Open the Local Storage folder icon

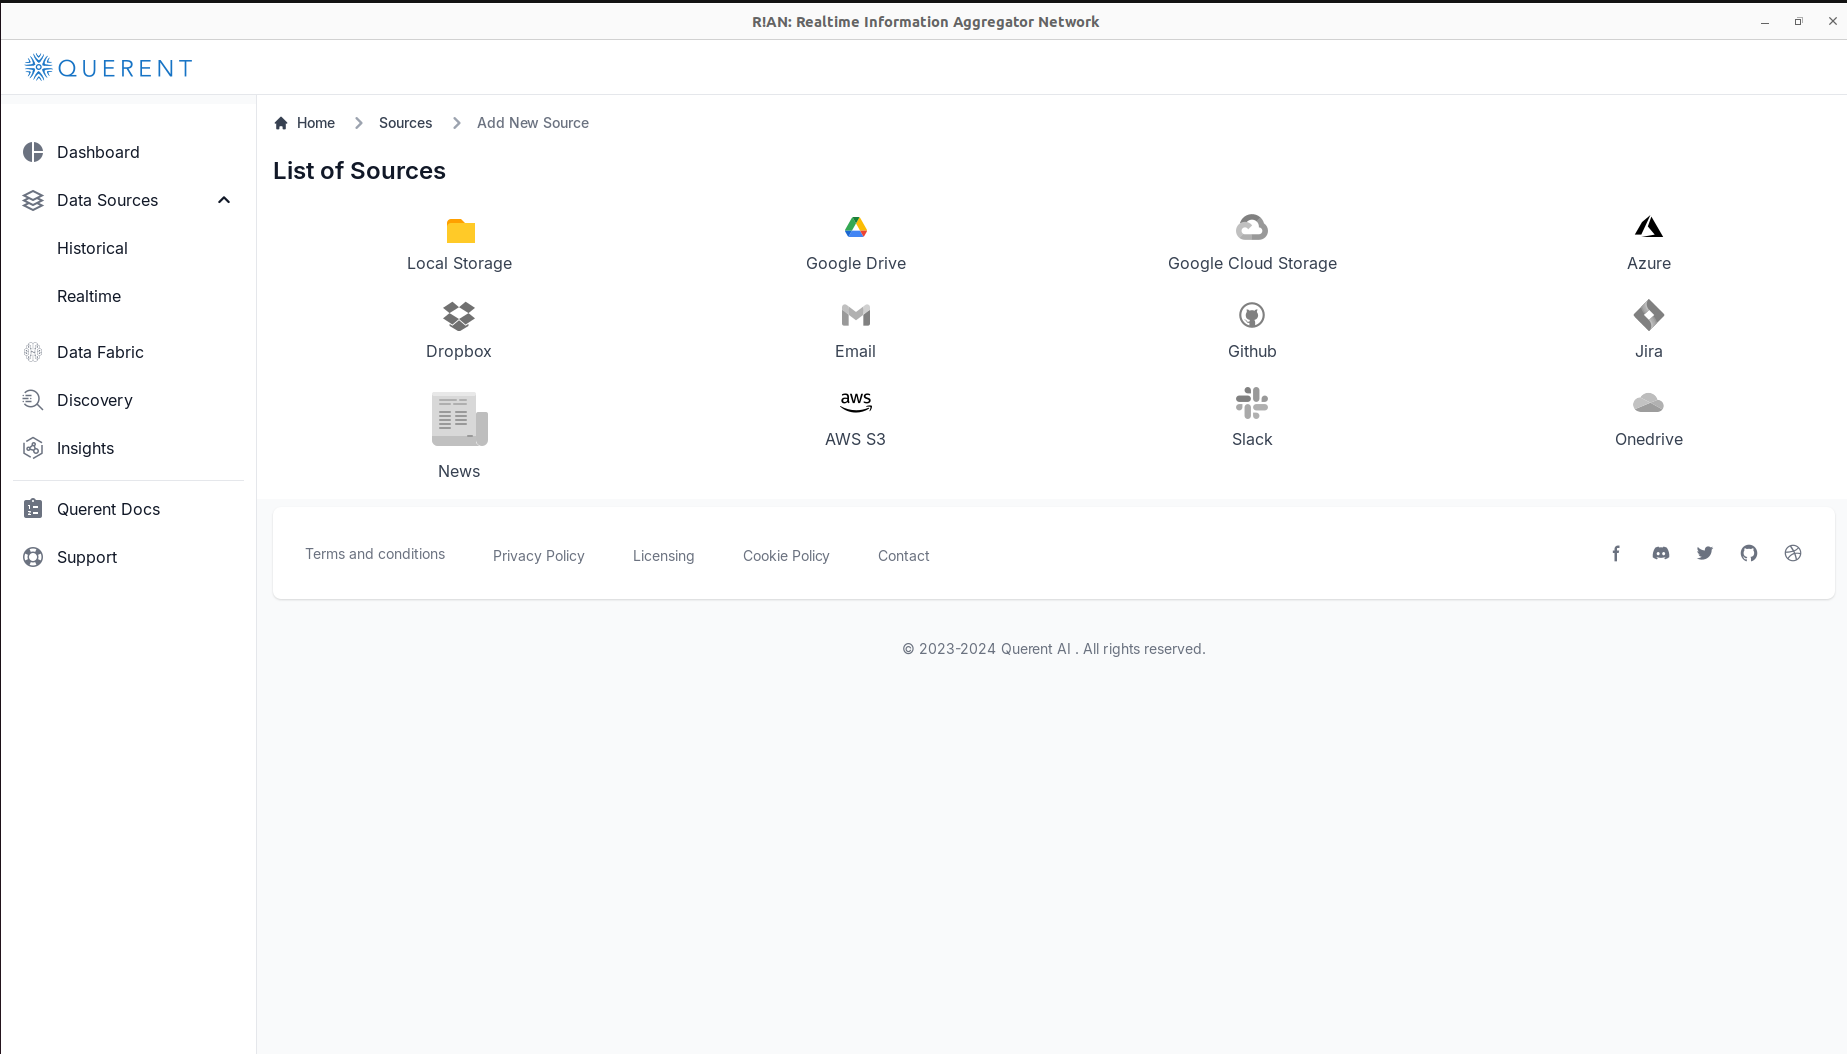[x=460, y=231]
